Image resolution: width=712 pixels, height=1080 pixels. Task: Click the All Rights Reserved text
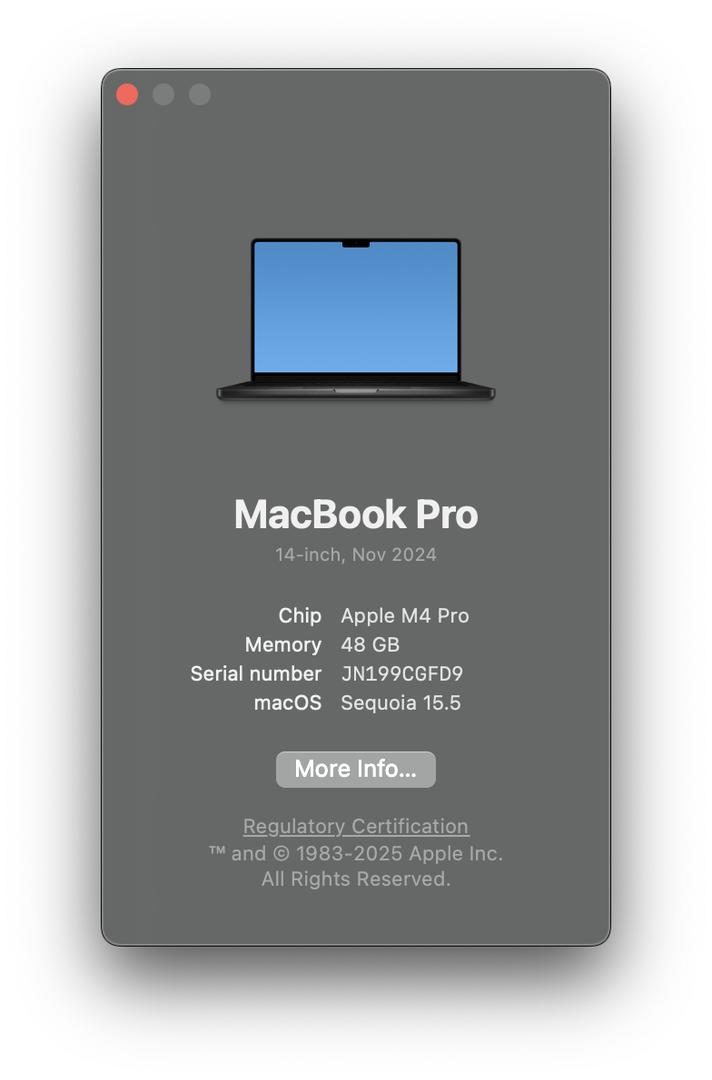(x=356, y=879)
